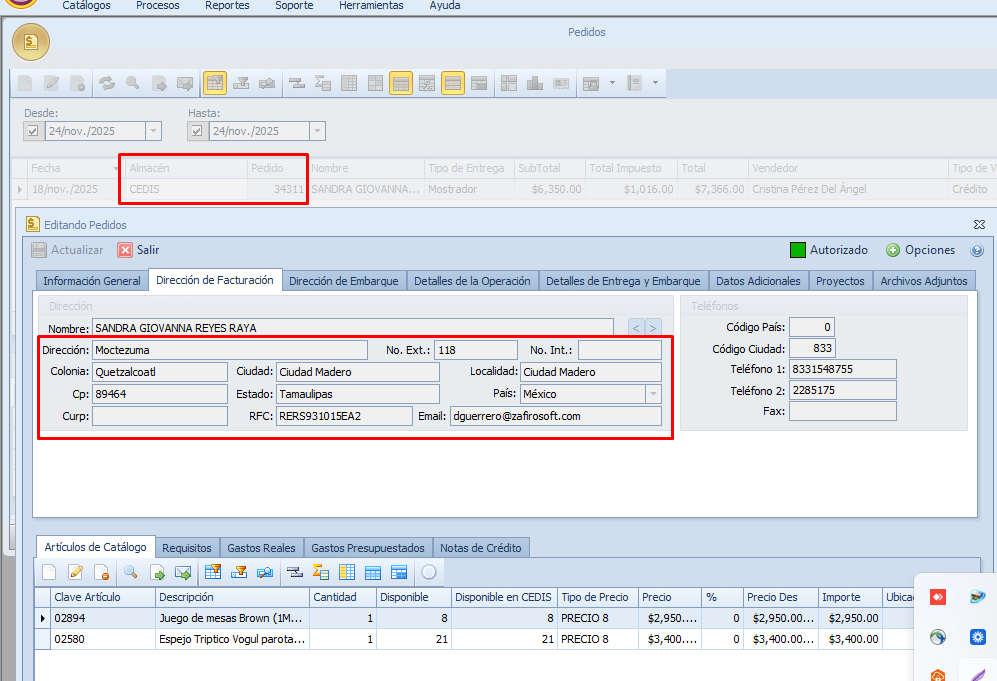
Task: Click the magnifier search icon in items toolbar
Action: (130, 573)
